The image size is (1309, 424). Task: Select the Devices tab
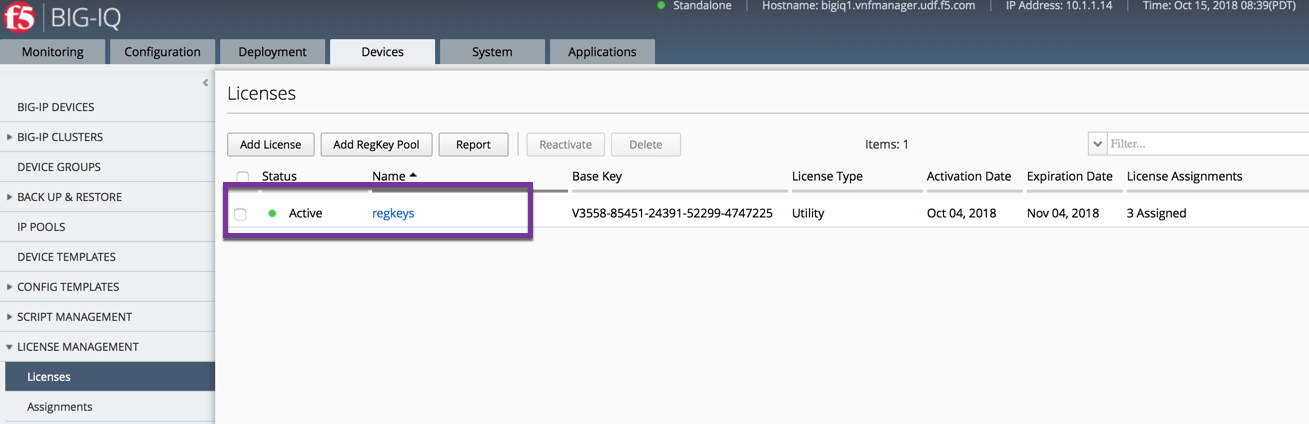click(x=382, y=52)
